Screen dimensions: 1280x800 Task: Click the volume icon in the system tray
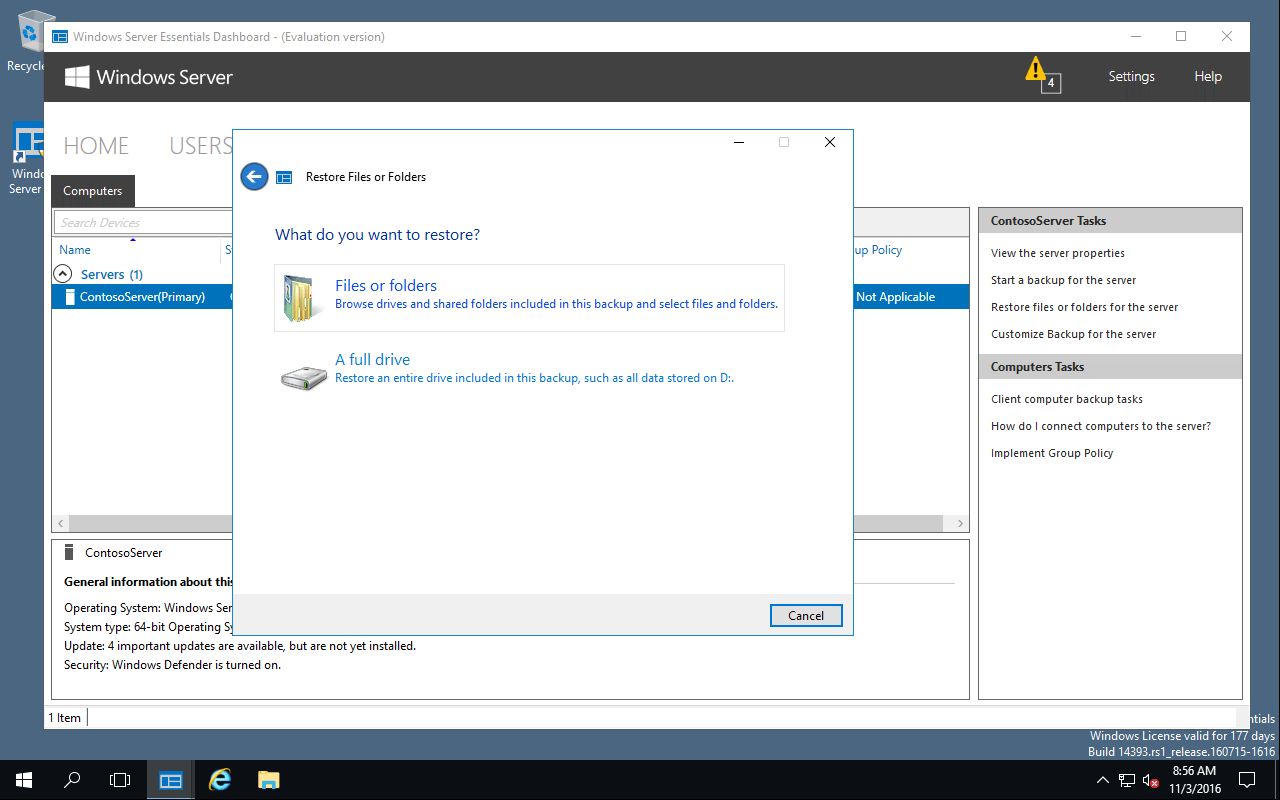[x=1151, y=780]
